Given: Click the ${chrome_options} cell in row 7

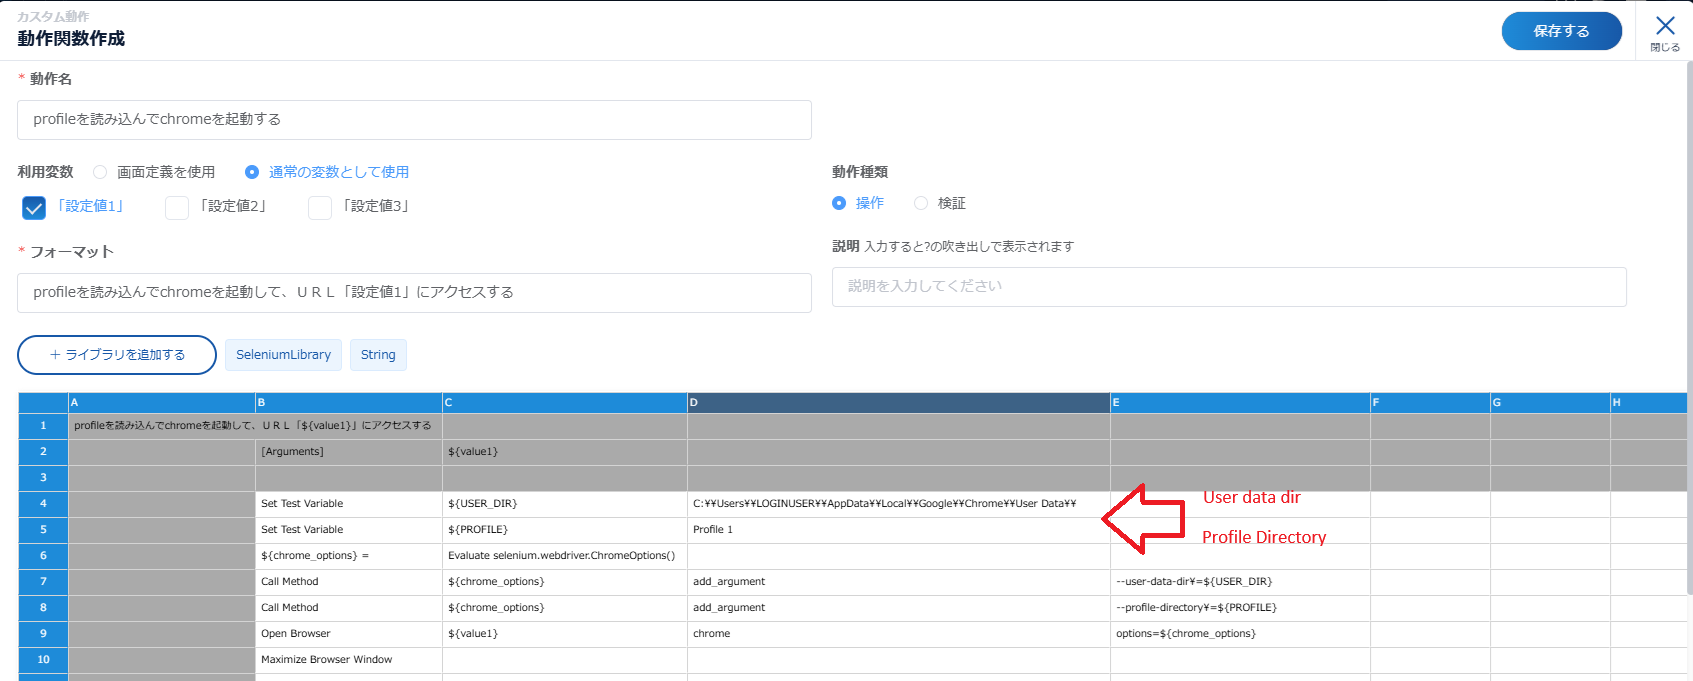Looking at the screenshot, I should click(564, 582).
